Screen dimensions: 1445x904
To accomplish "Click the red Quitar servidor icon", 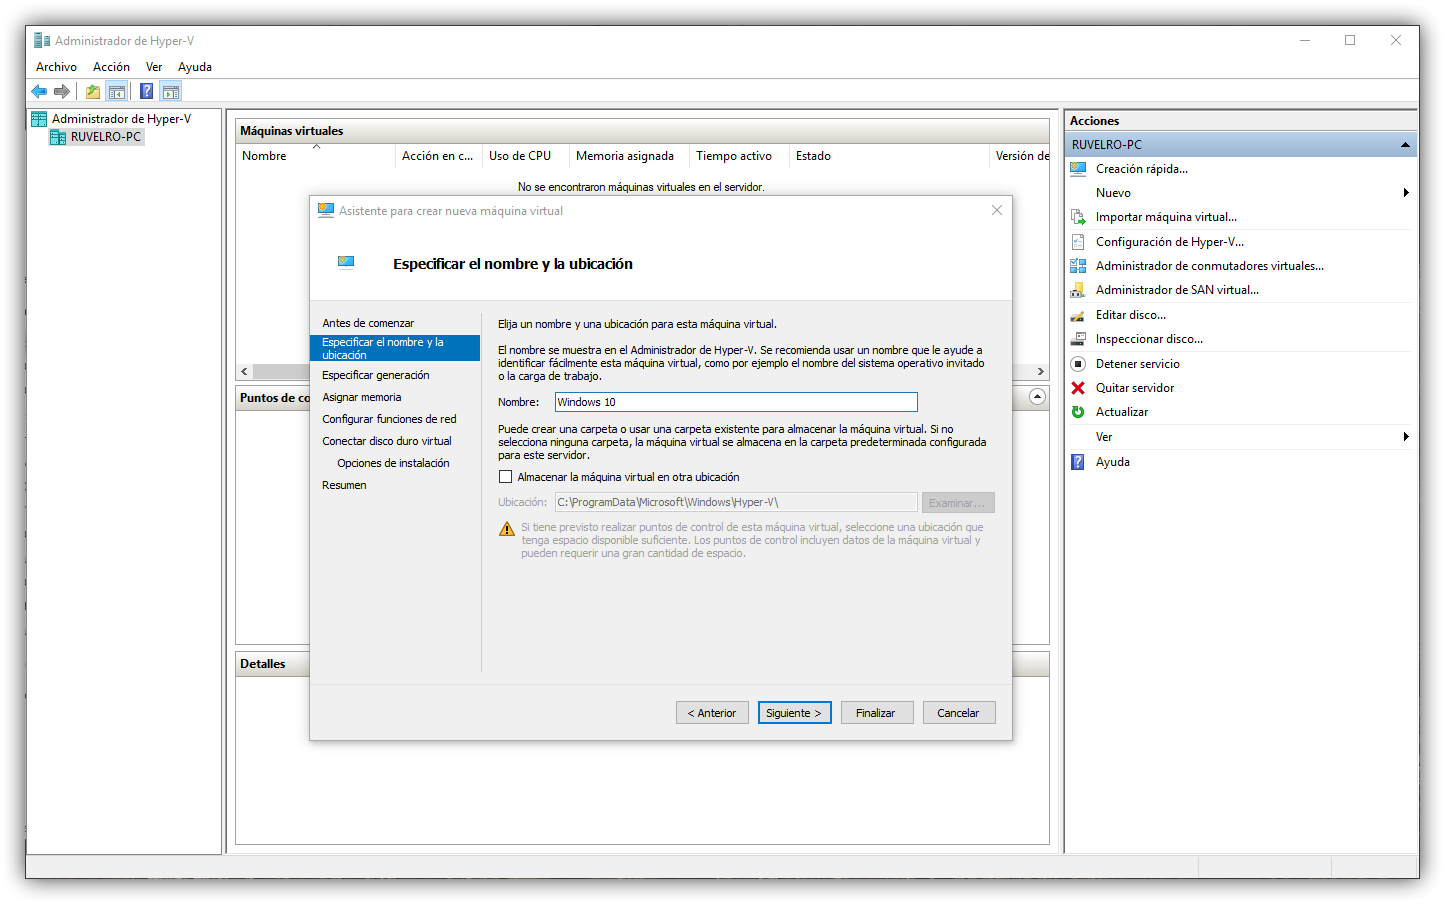I will (x=1078, y=388).
